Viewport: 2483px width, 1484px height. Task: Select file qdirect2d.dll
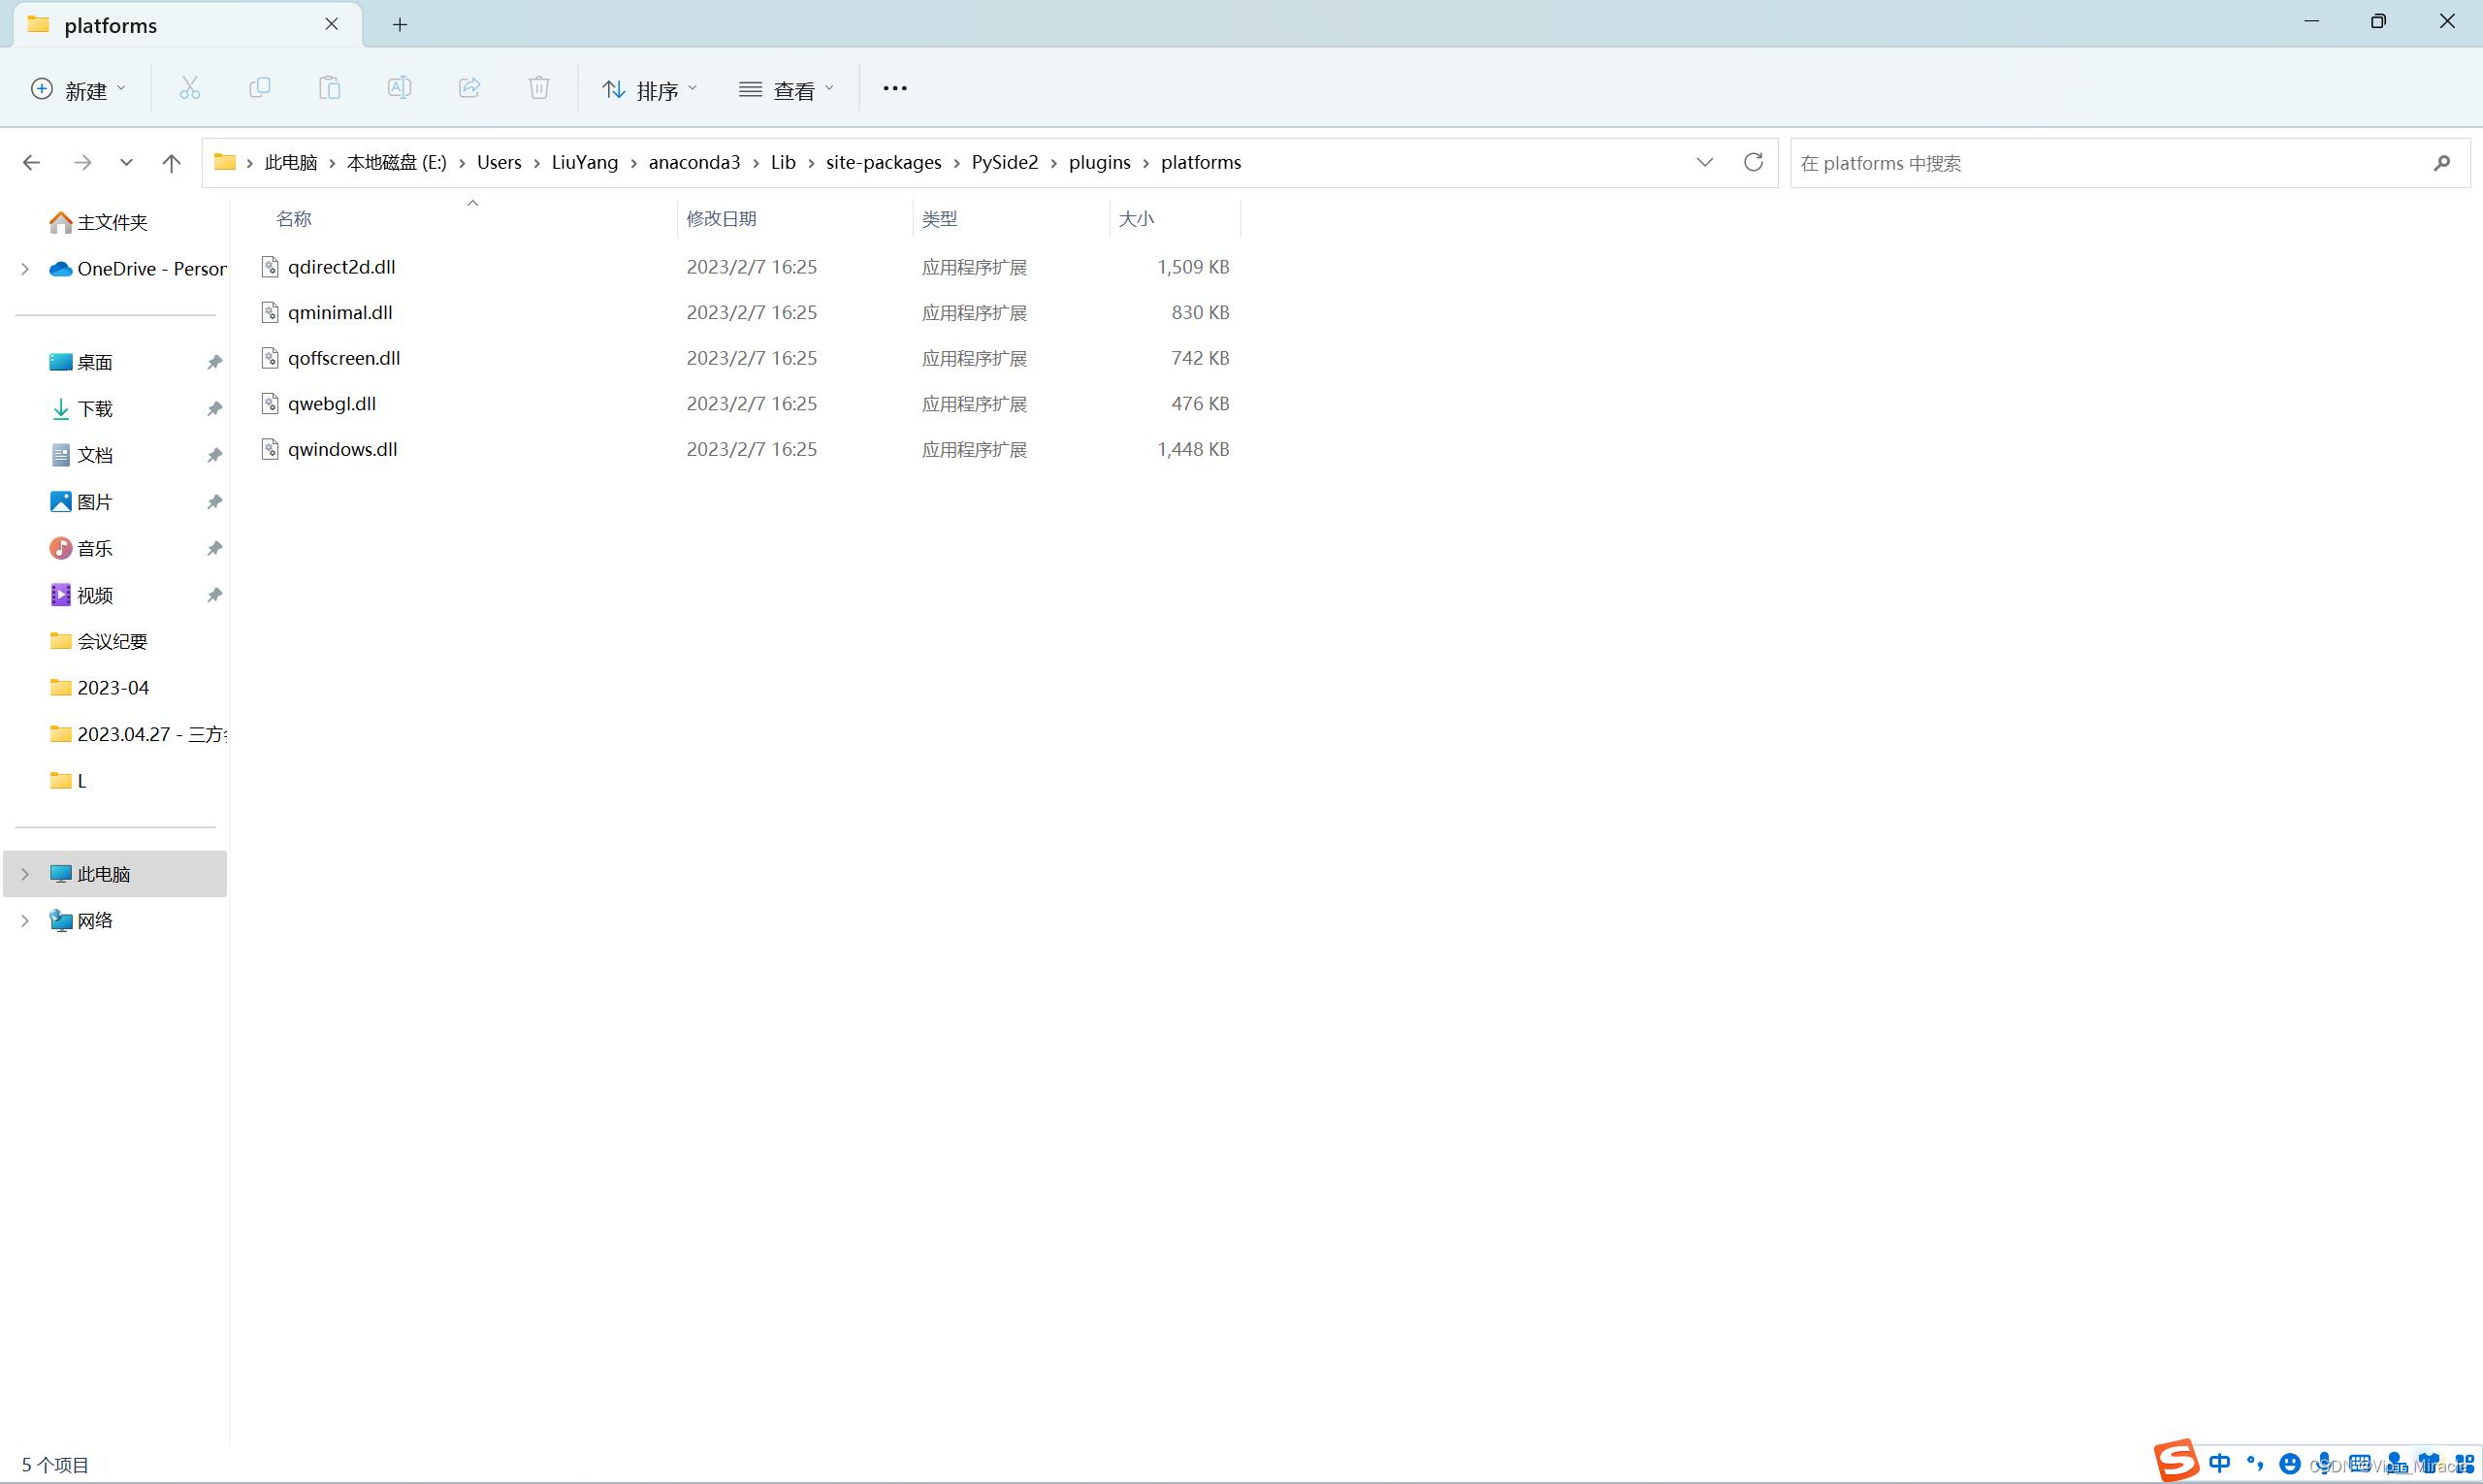pos(342,267)
